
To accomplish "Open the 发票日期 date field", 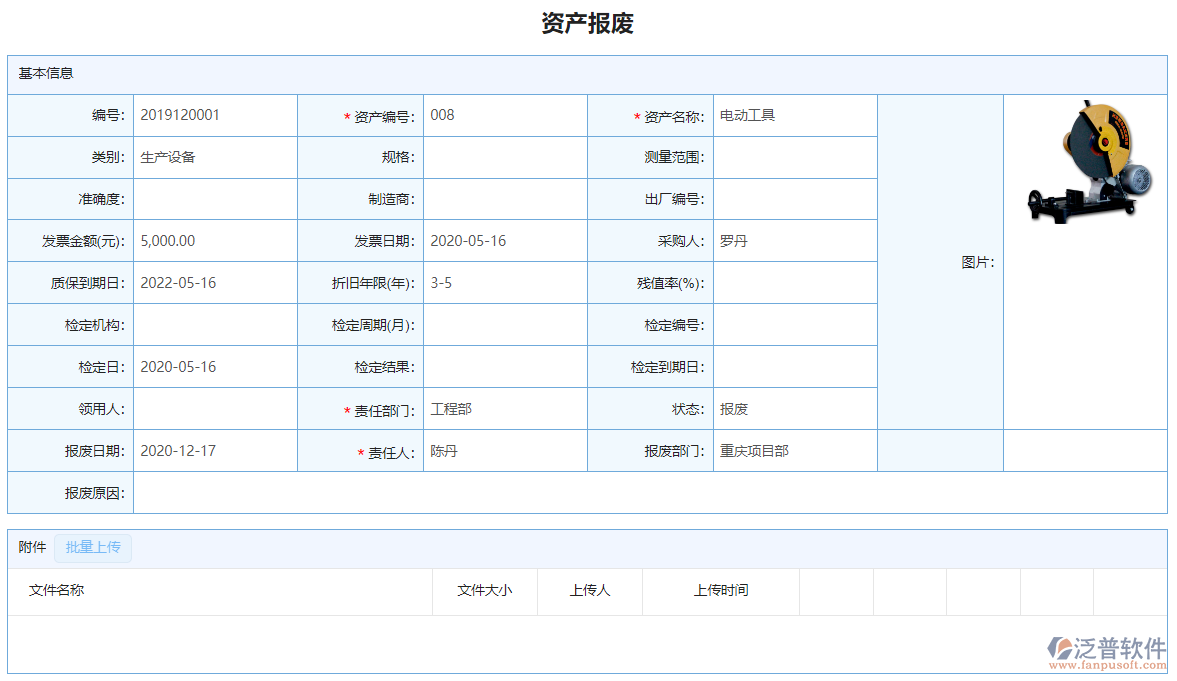I will 504,241.
